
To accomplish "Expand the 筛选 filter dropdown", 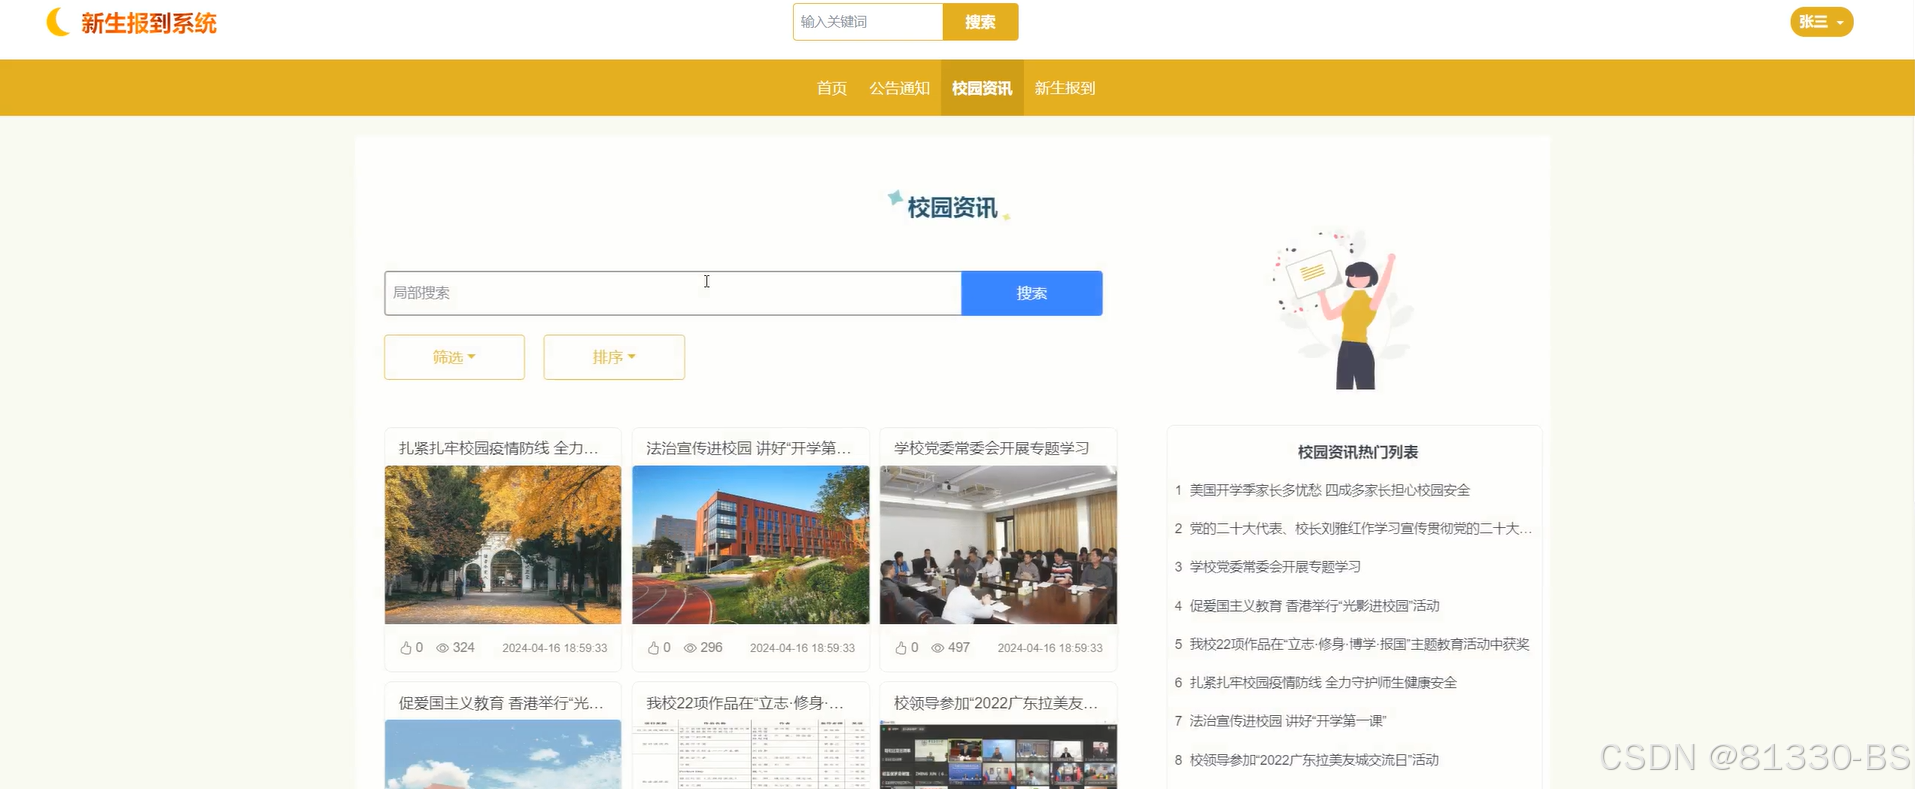I will pyautogui.click(x=454, y=357).
